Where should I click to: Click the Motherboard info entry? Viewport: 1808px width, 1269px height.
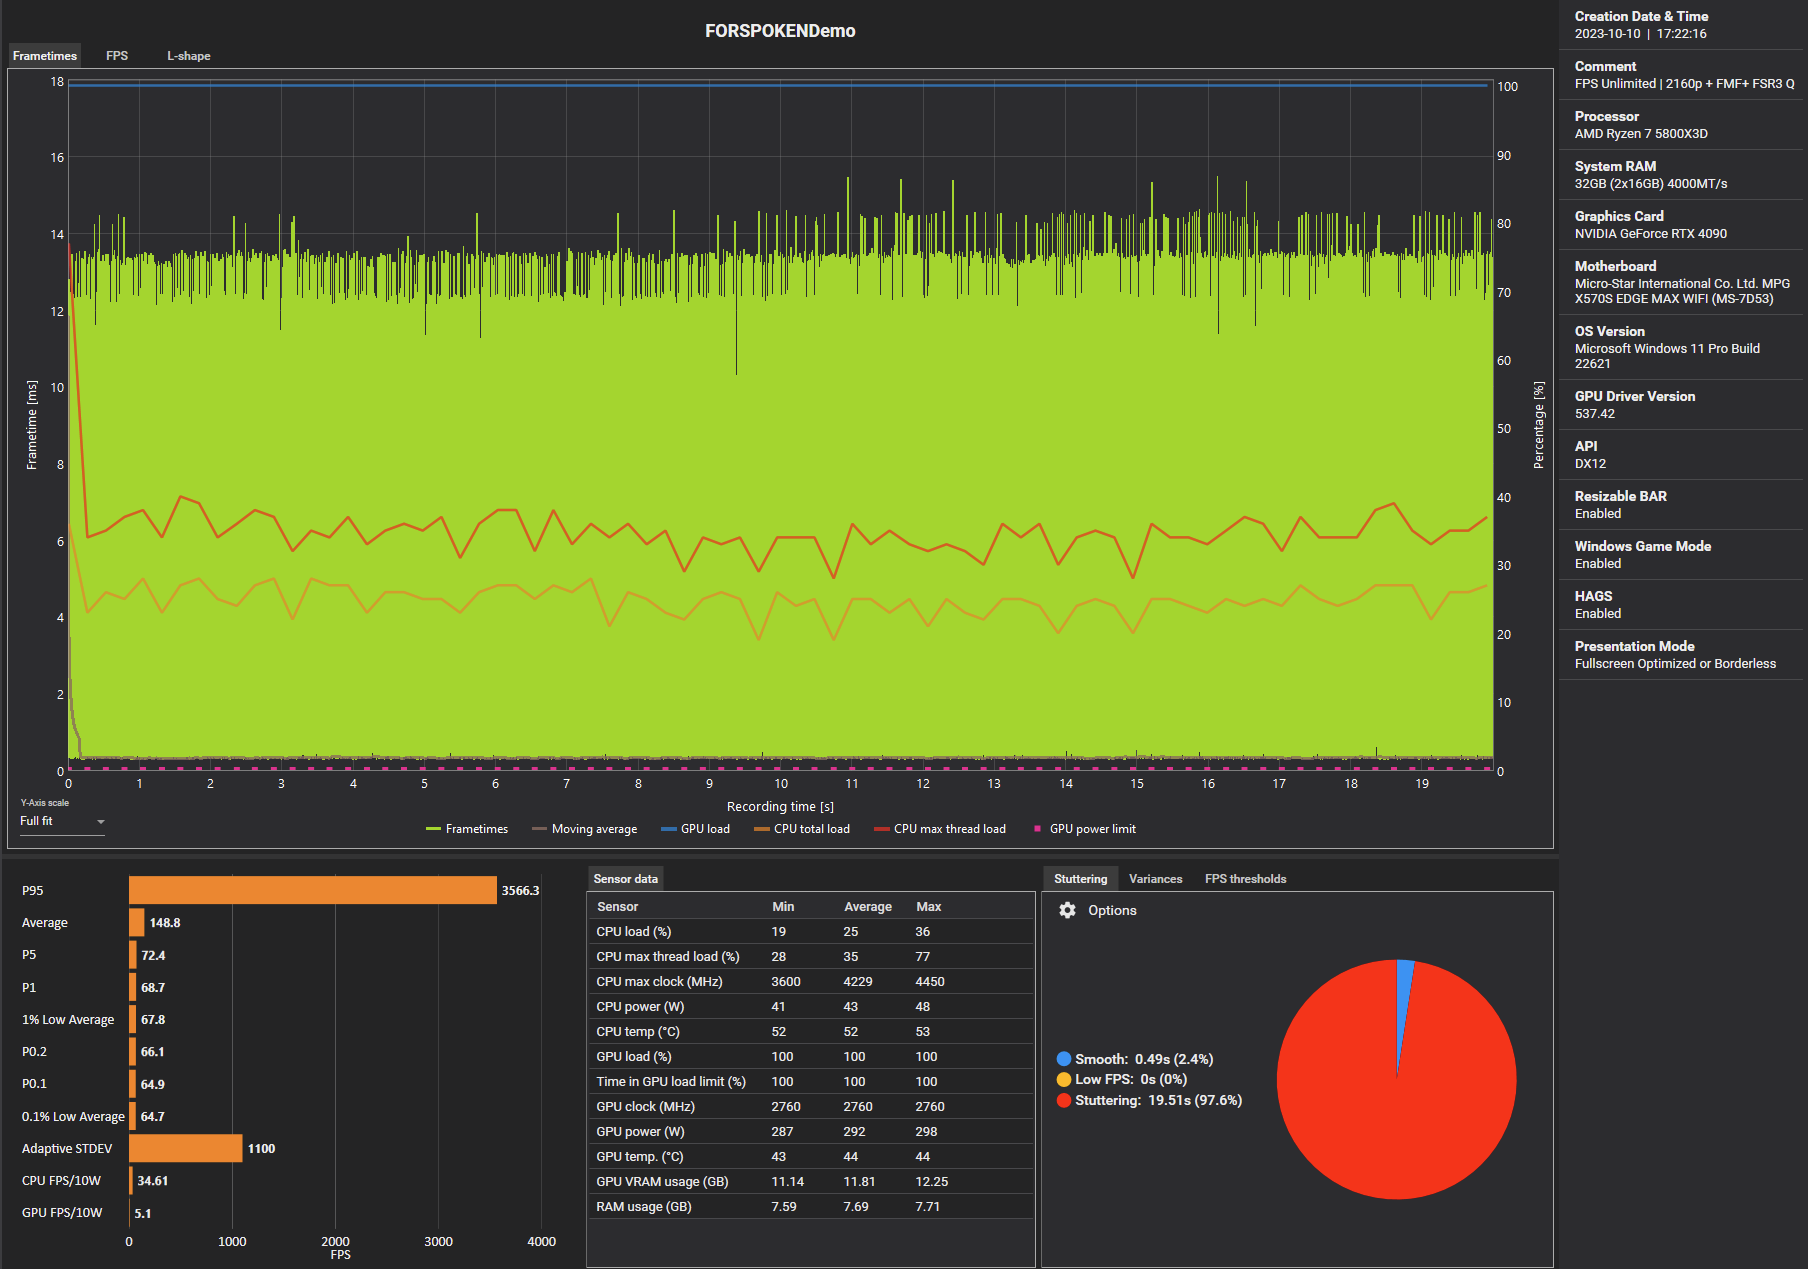coord(1682,282)
